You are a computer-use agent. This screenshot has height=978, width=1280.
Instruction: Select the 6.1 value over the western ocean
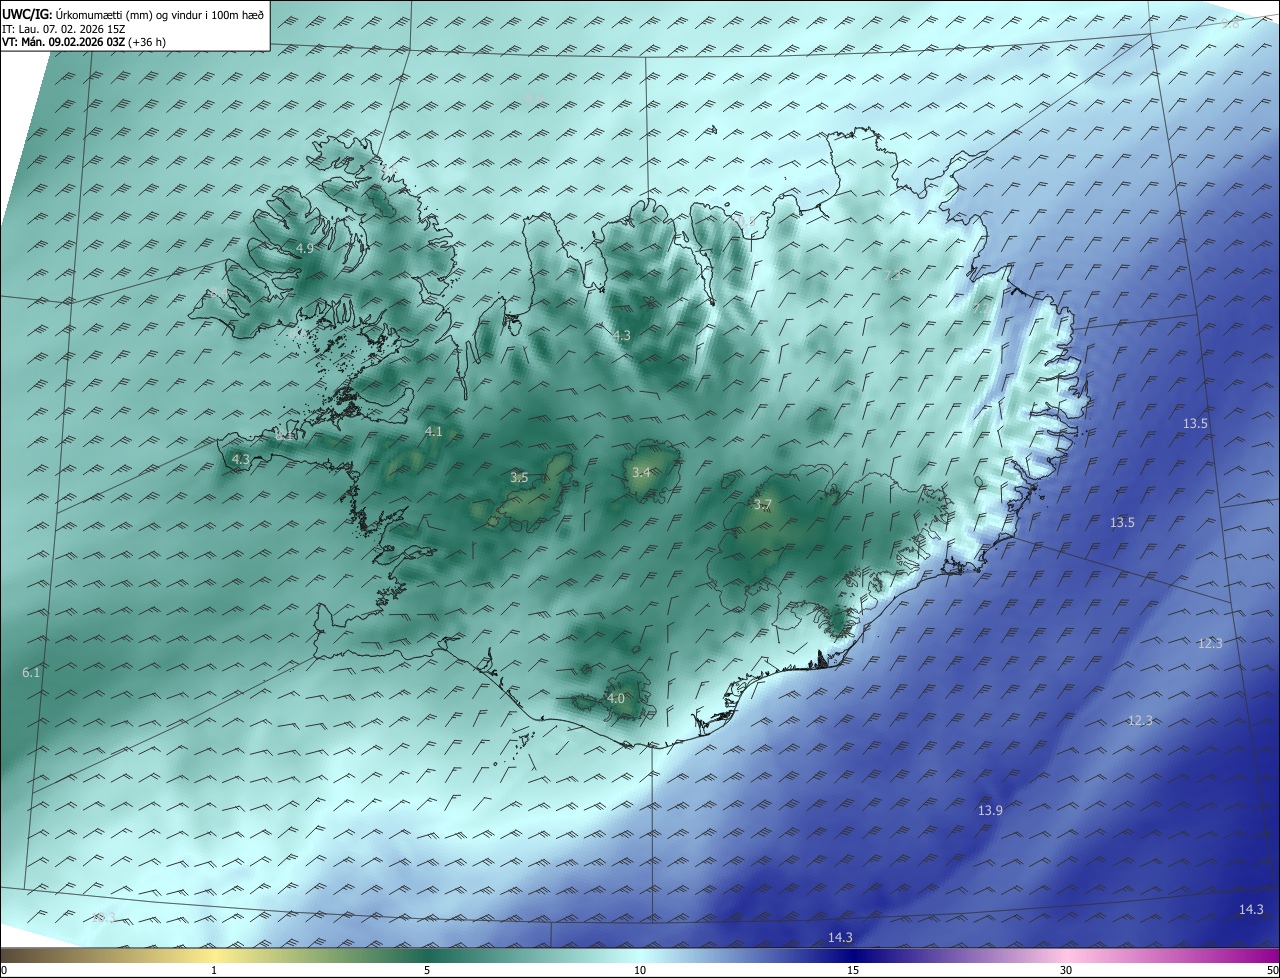(x=31, y=673)
